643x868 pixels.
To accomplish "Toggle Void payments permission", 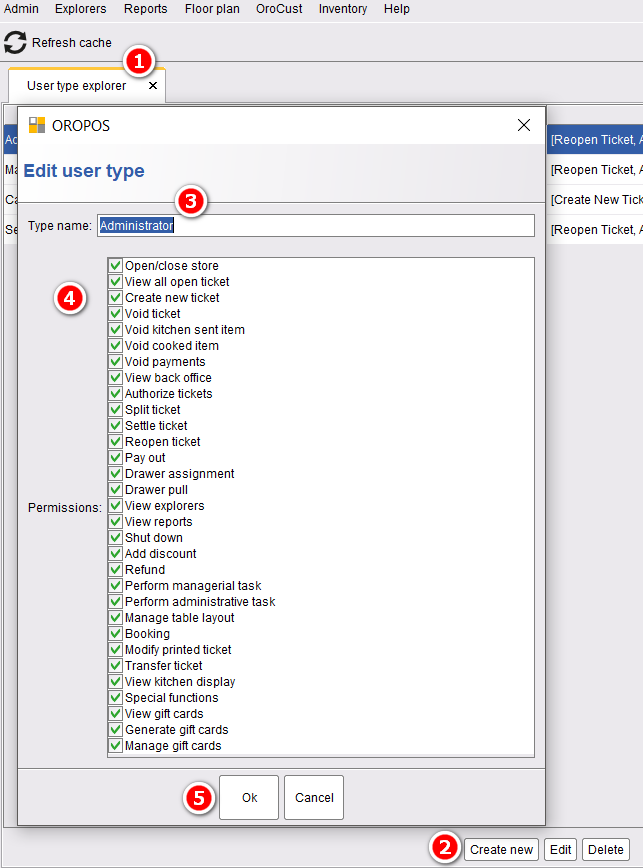I will click(x=115, y=362).
